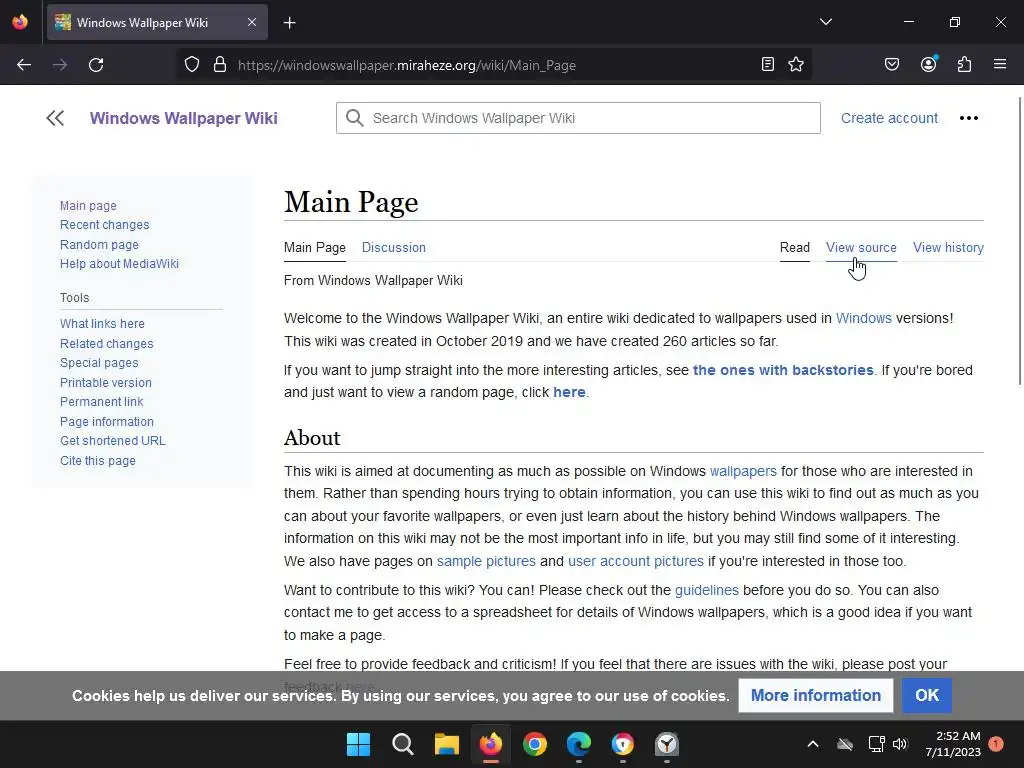Open the Firefox hamburger menu
The image size is (1024, 768).
(x=1000, y=64)
